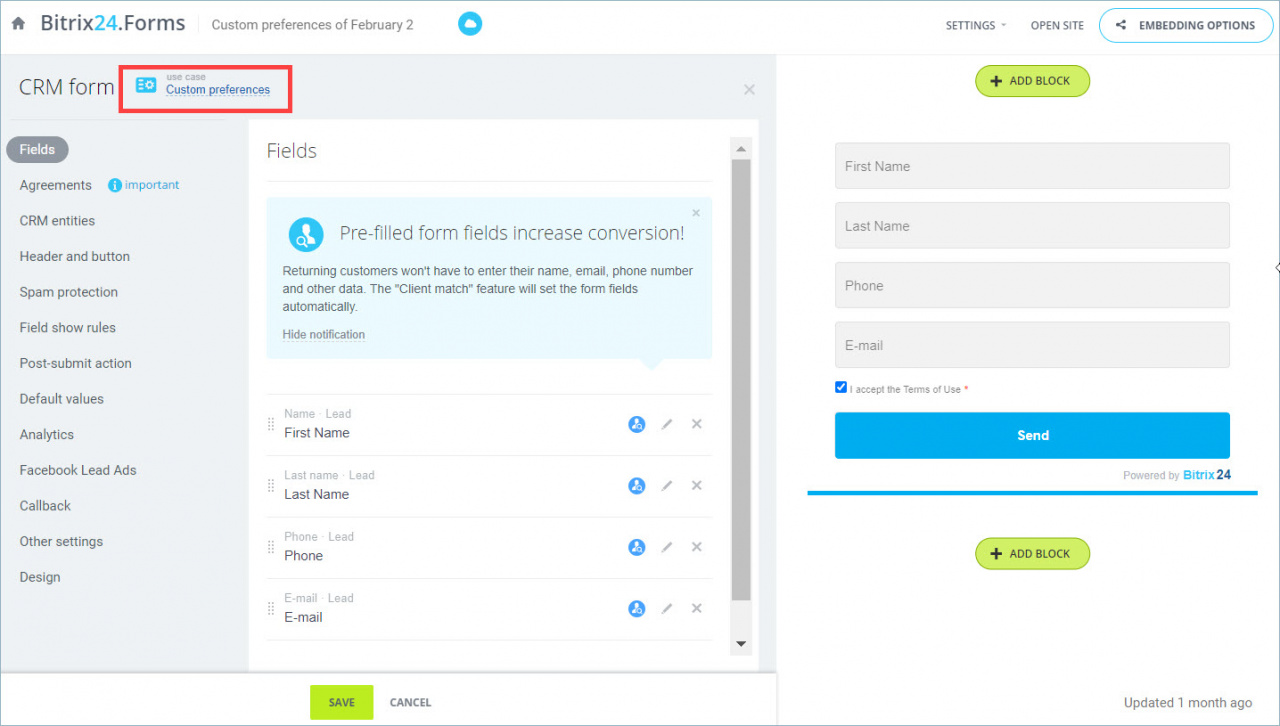
Task: Toggle the accept Terms of Use checkbox
Action: click(x=841, y=387)
